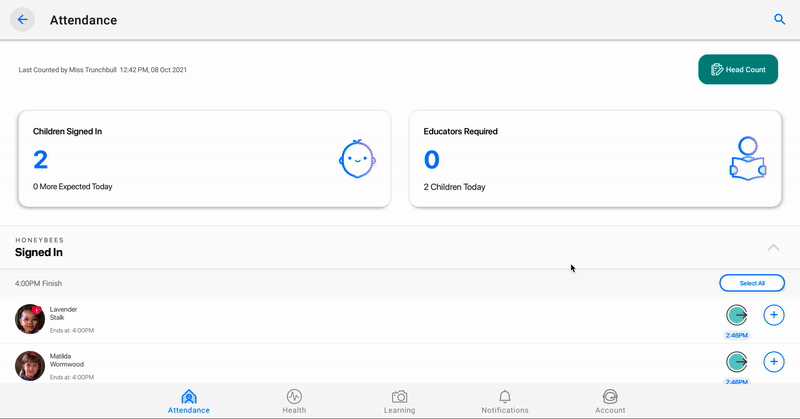This screenshot has height=419, width=800.
Task: Open the Children Signed In card
Action: 205,159
